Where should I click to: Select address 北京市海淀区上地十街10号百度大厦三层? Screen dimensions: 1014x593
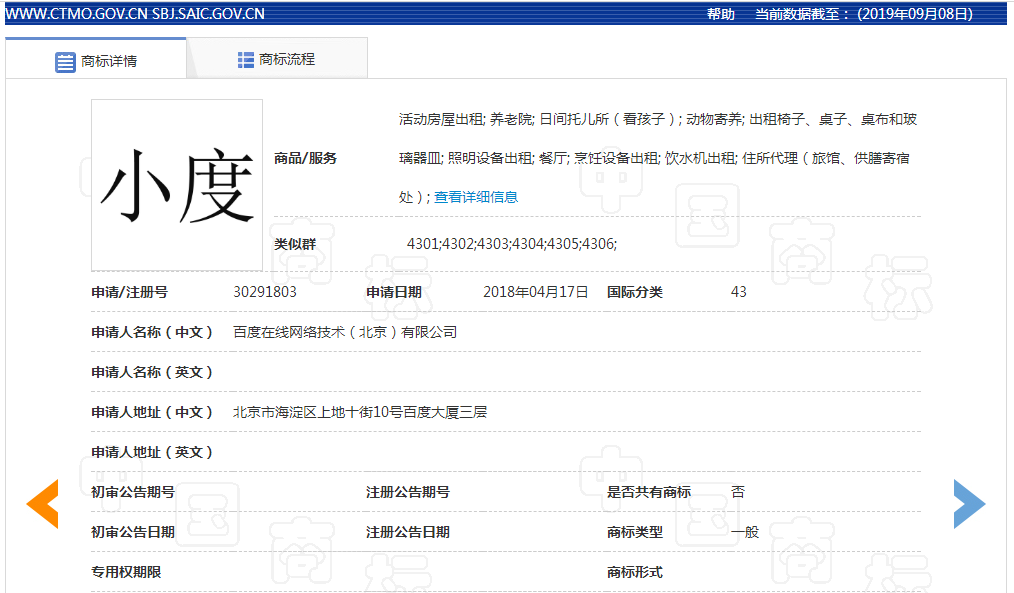[360, 413]
